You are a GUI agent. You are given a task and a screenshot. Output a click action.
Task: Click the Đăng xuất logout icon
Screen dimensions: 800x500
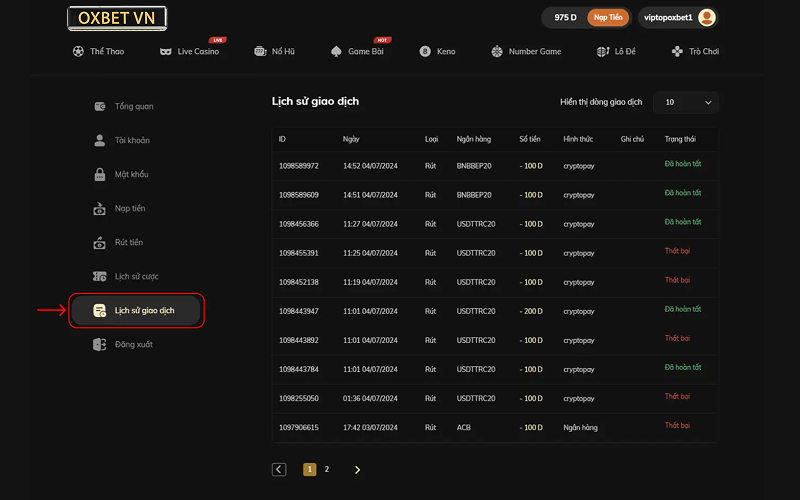click(100, 344)
